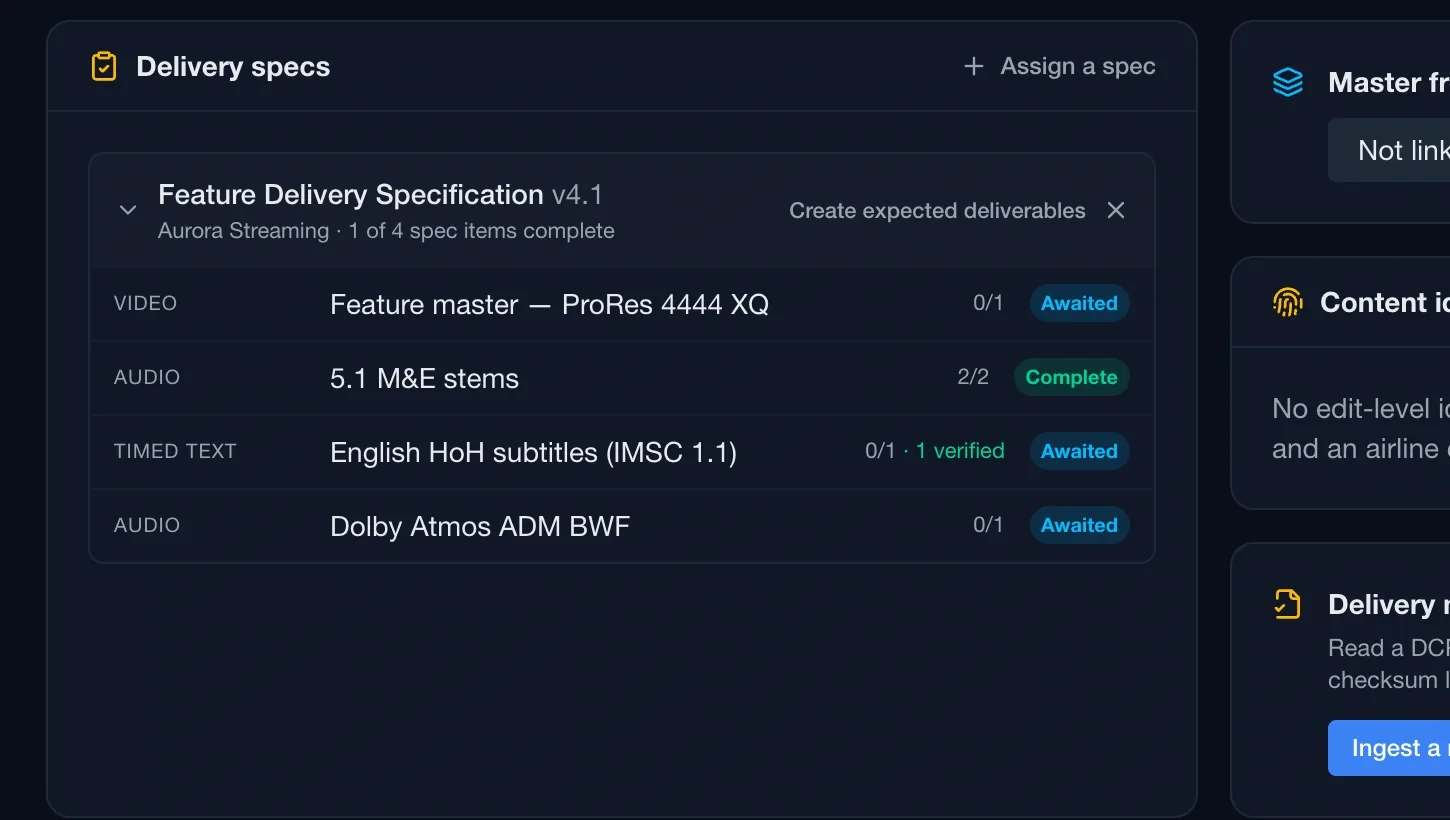Click the plus icon beside Assign a spec

tap(973, 67)
